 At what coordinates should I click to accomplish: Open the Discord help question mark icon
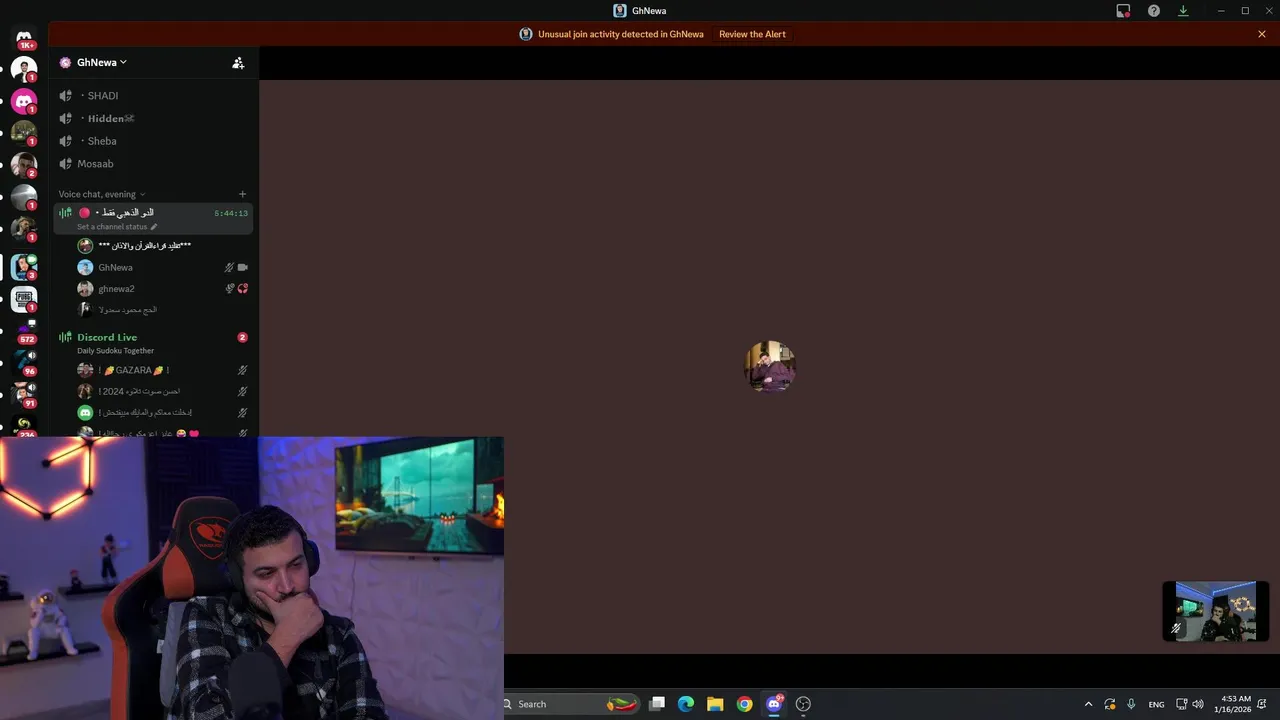click(1154, 10)
